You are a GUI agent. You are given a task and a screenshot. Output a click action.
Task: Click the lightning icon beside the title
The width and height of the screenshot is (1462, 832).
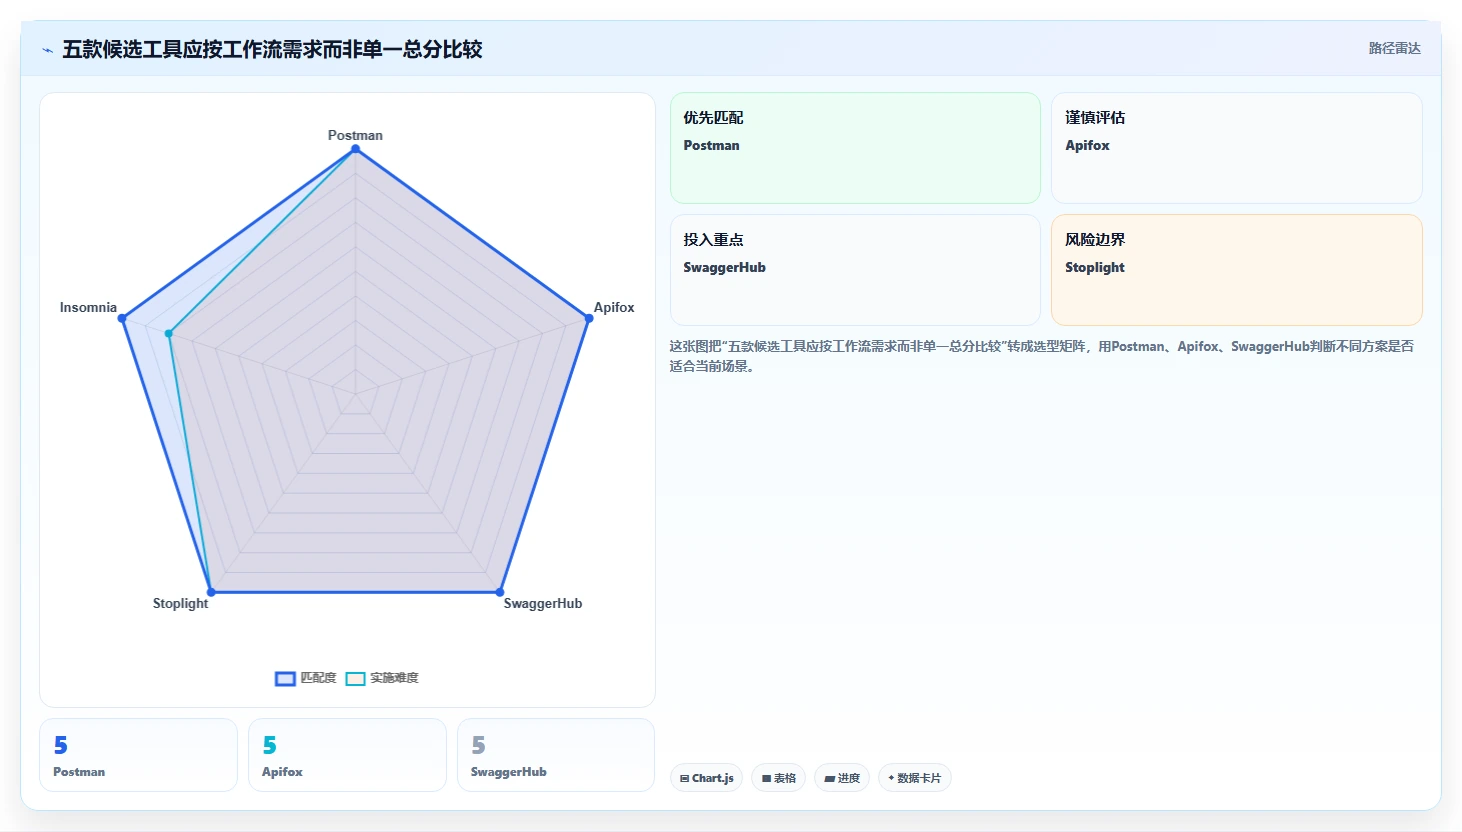point(47,50)
